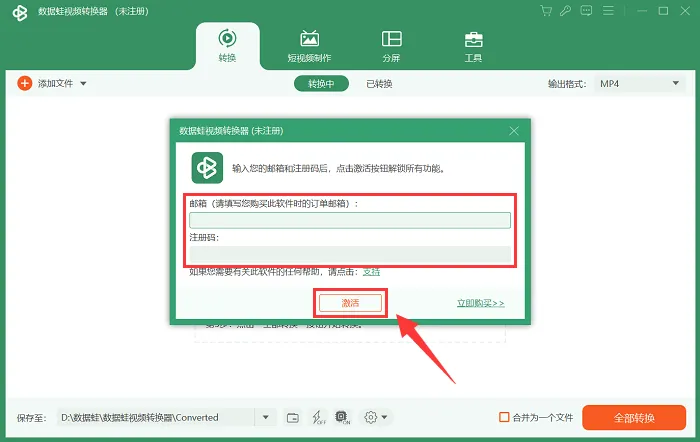Open the key registration icon

point(566,11)
